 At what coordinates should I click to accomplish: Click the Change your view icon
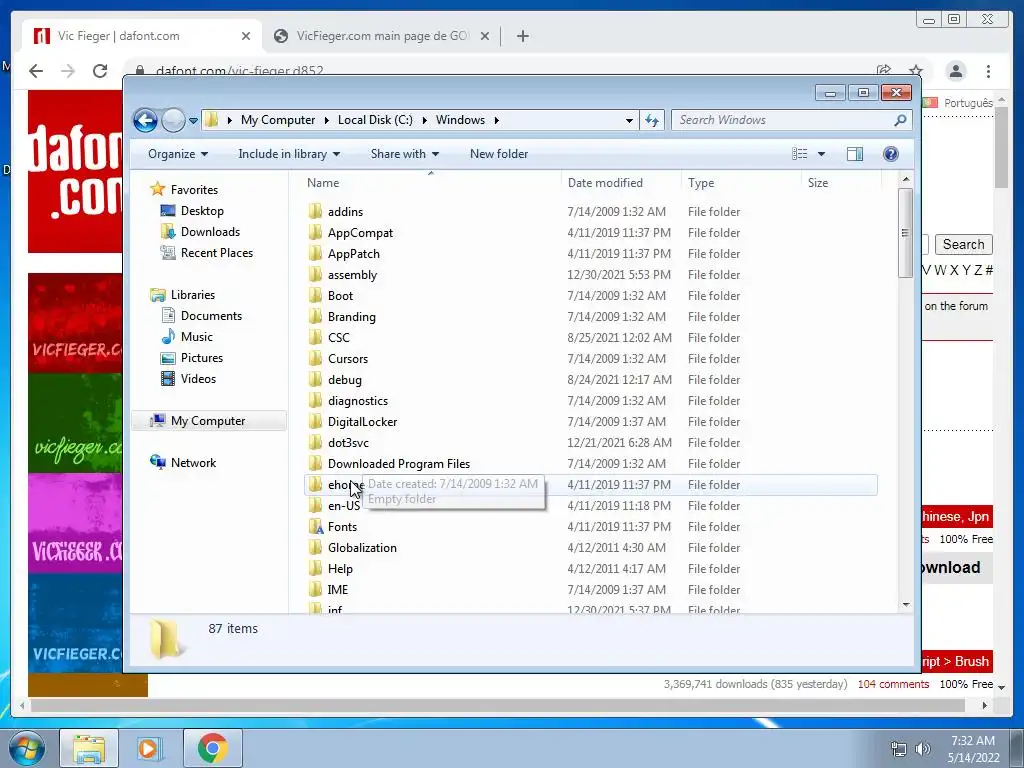coord(799,154)
